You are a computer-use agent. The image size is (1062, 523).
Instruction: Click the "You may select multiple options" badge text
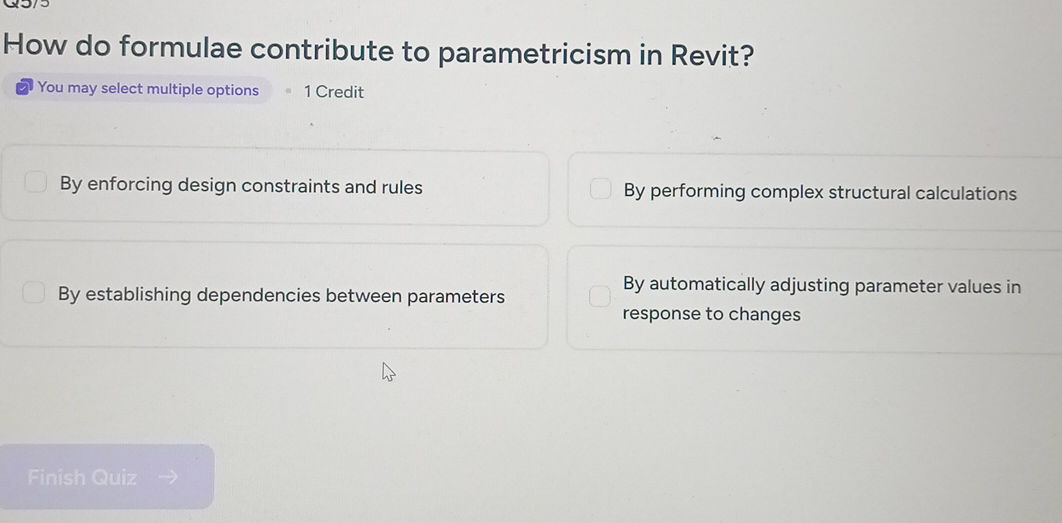148,89
